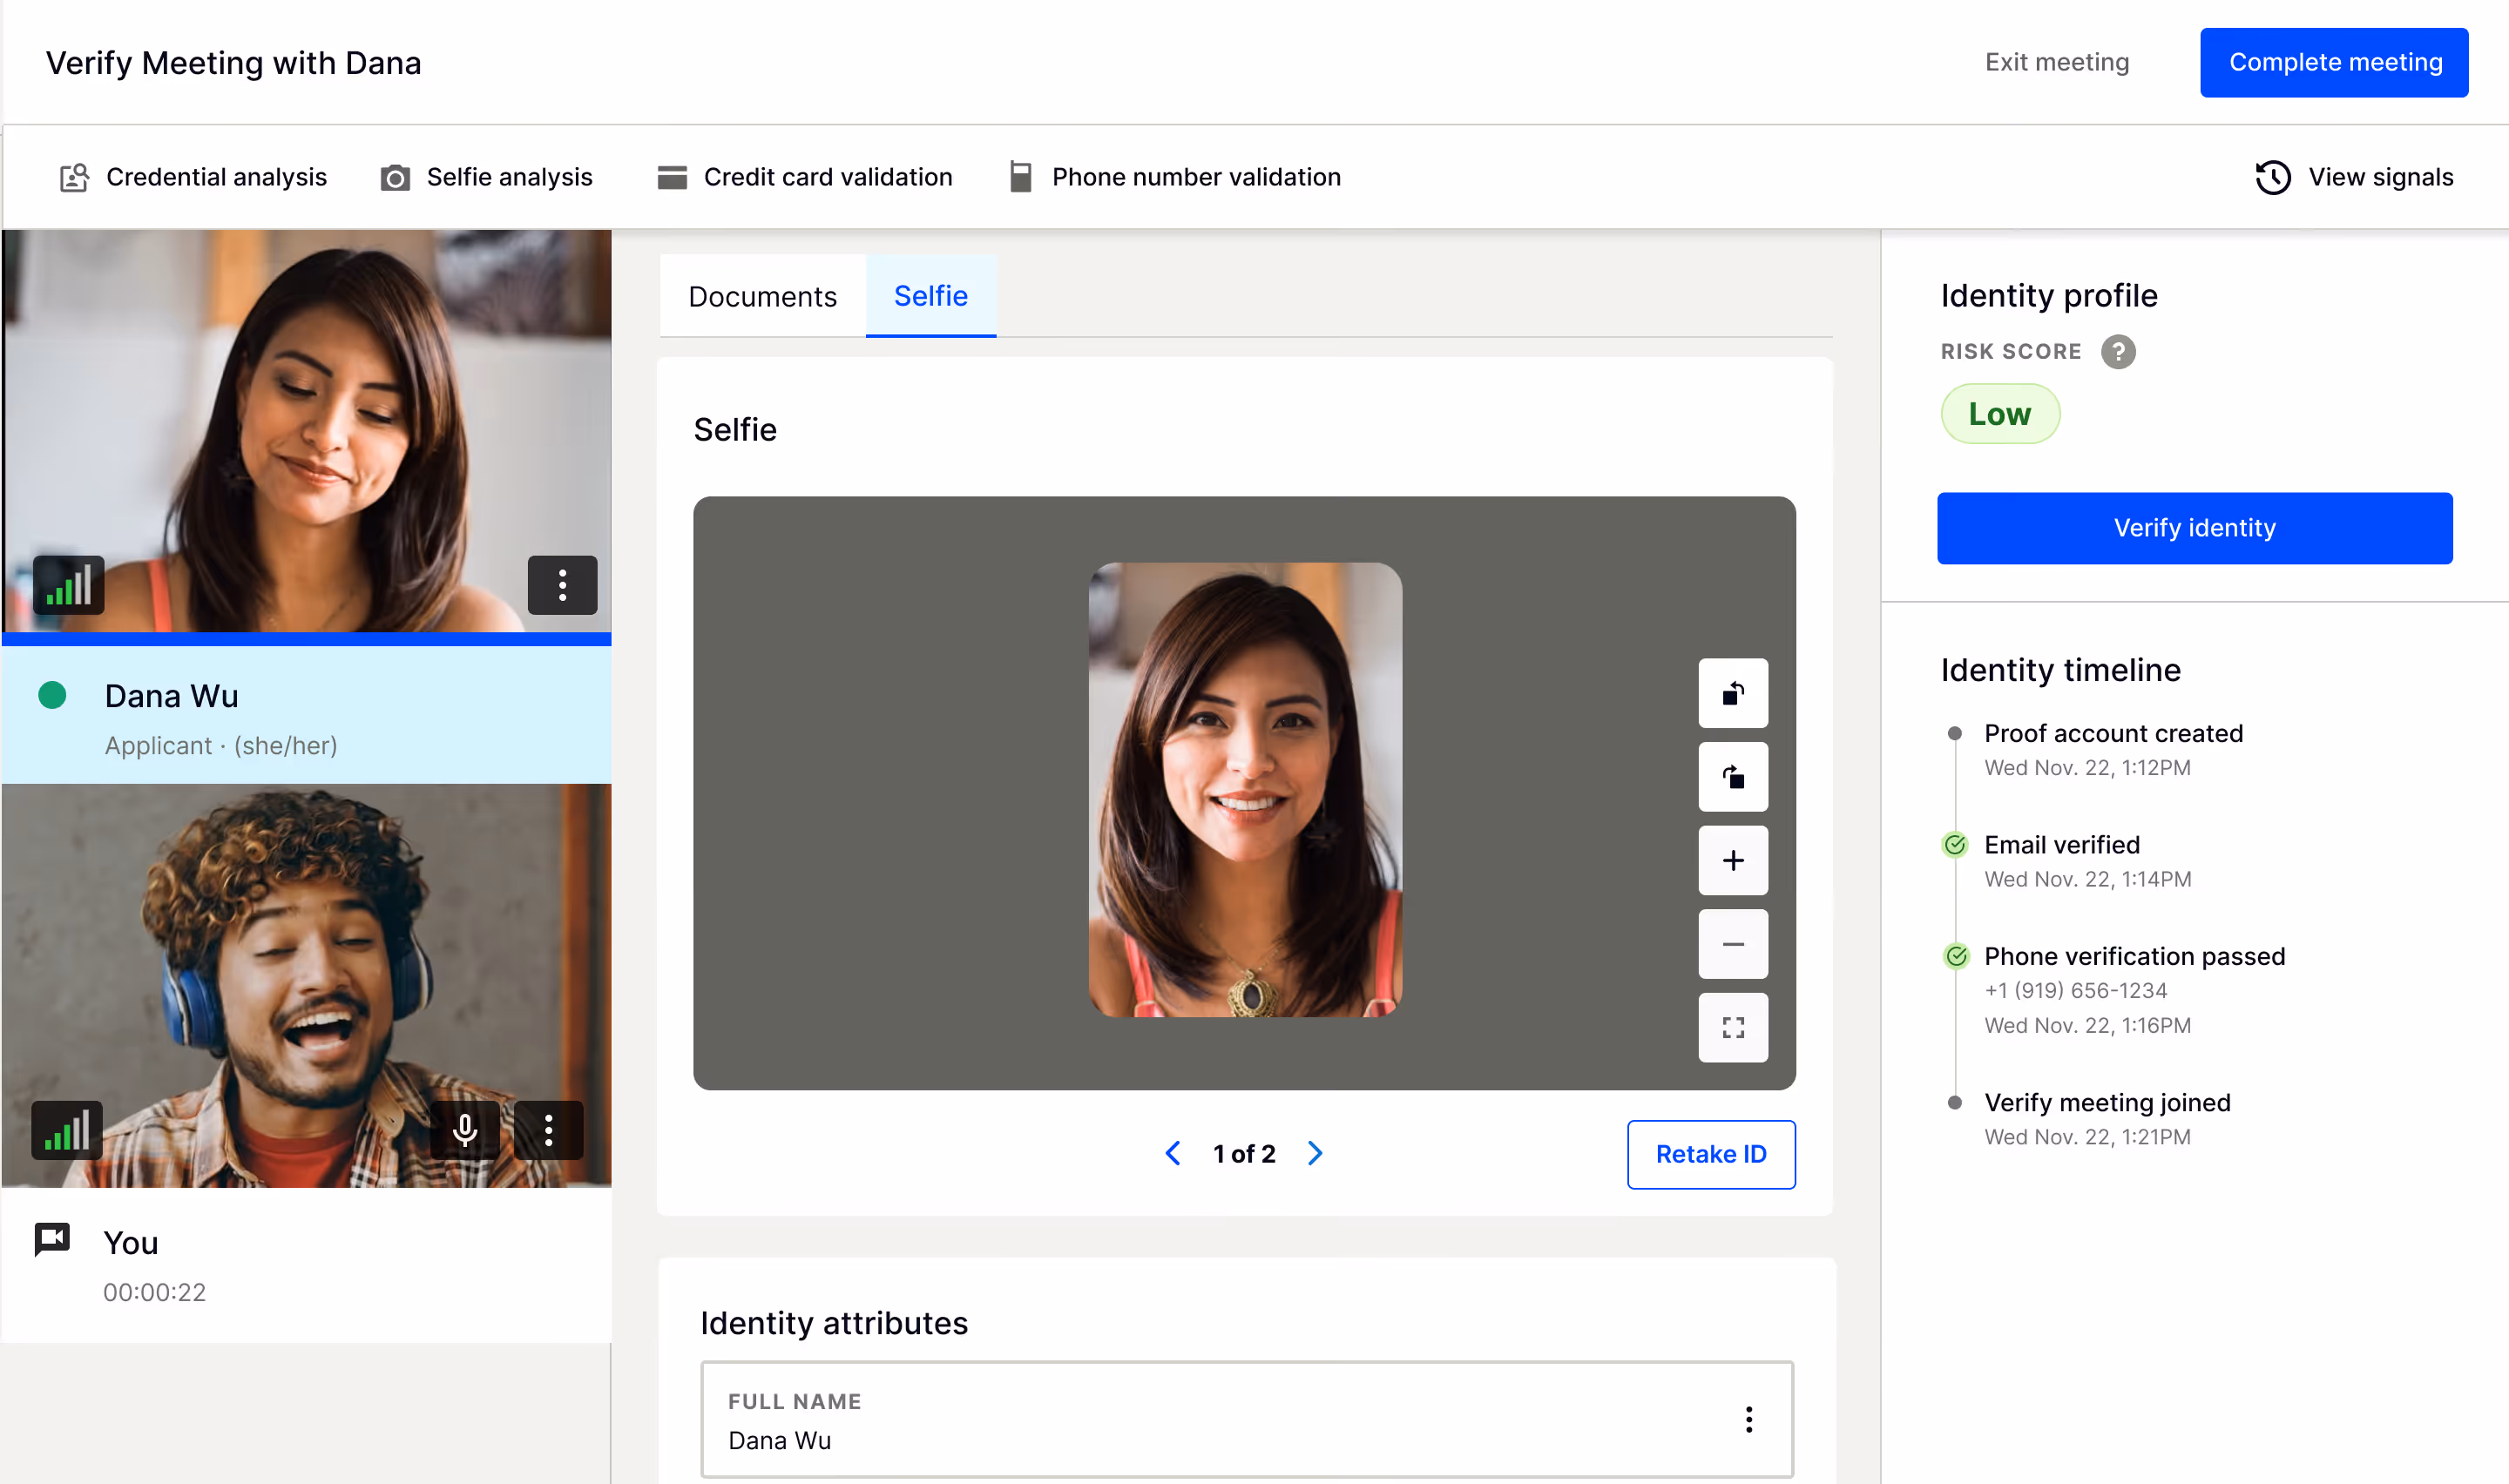Click the Complete meeting button

(x=2334, y=62)
